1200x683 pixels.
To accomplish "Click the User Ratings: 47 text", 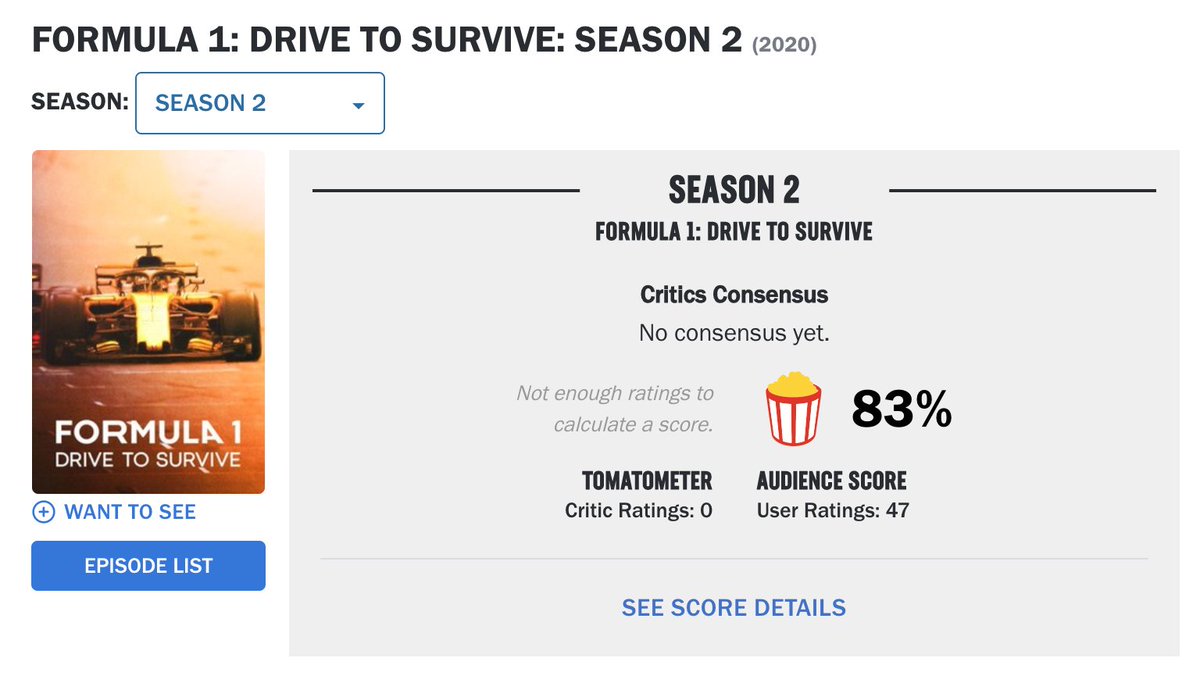I will point(833,511).
